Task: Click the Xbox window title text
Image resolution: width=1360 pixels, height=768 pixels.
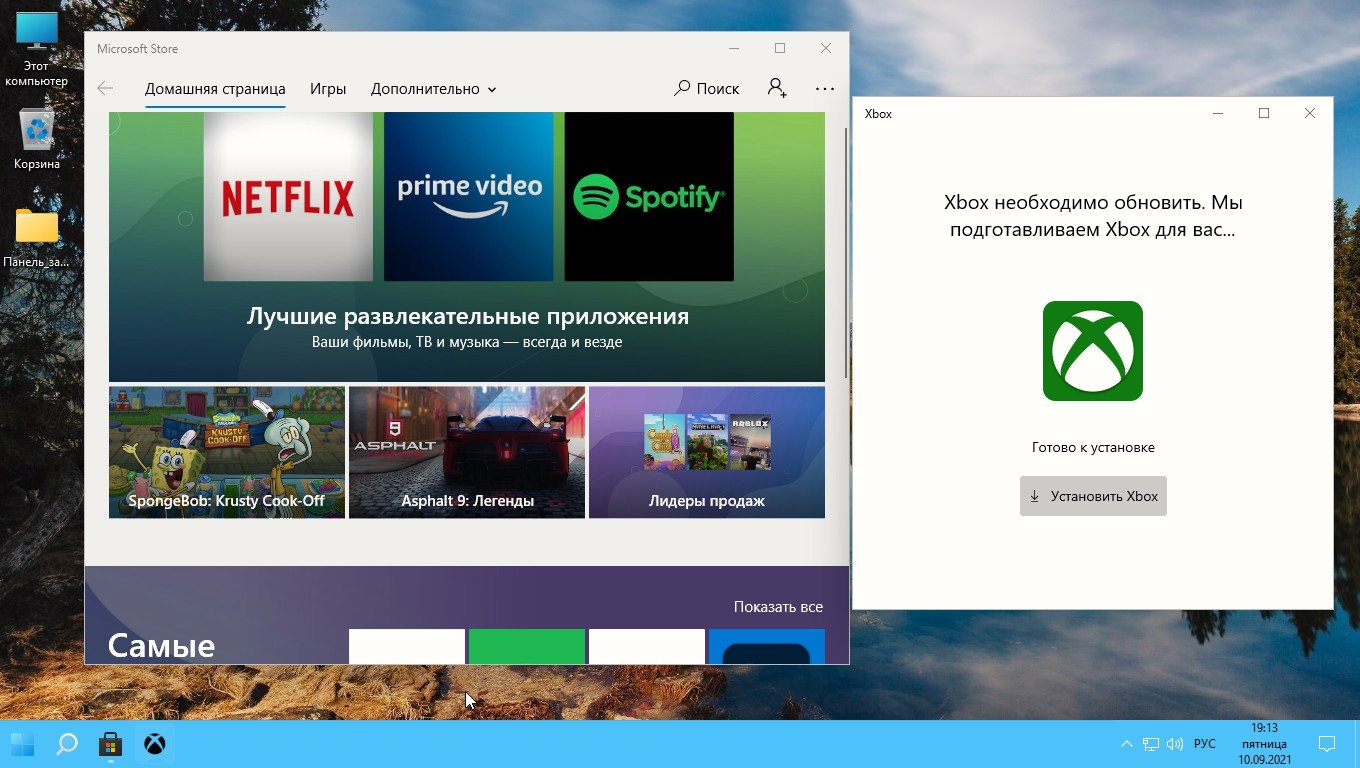Action: [x=878, y=114]
